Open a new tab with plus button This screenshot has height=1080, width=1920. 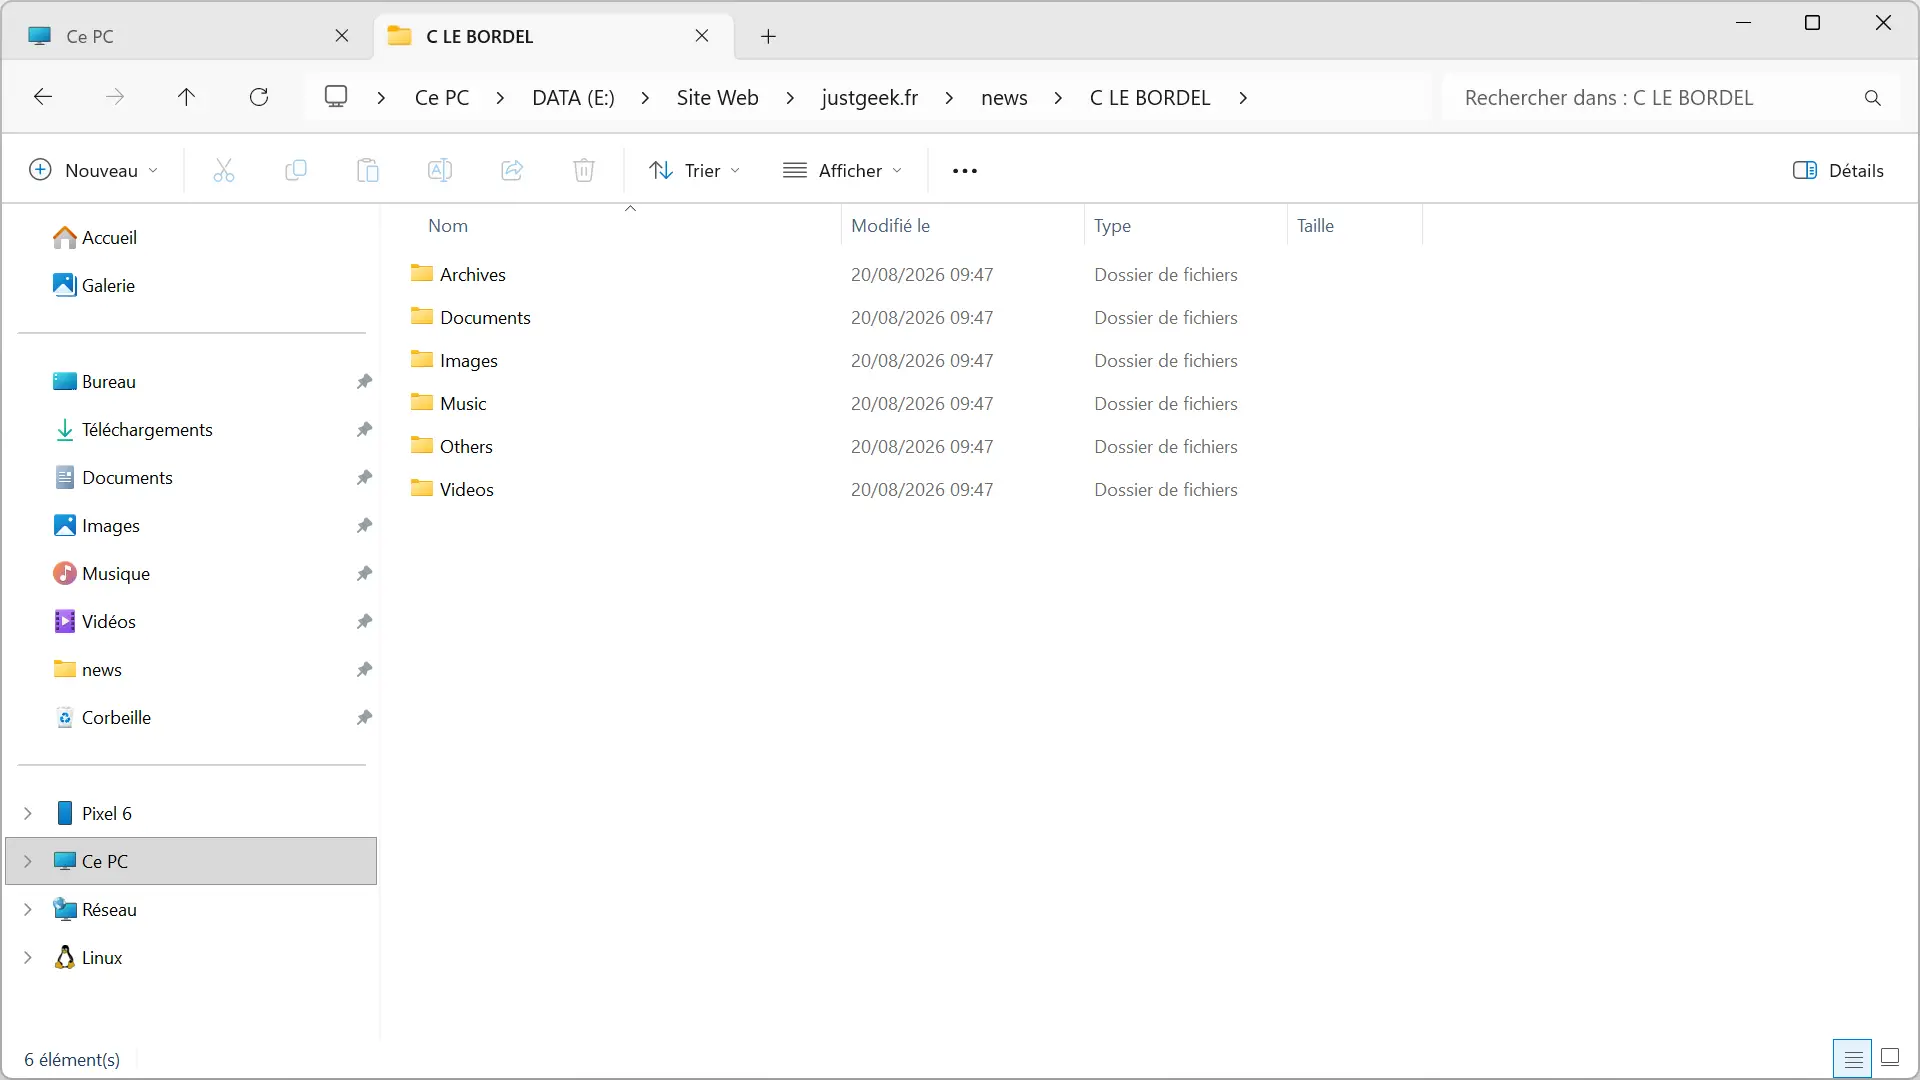[768, 37]
